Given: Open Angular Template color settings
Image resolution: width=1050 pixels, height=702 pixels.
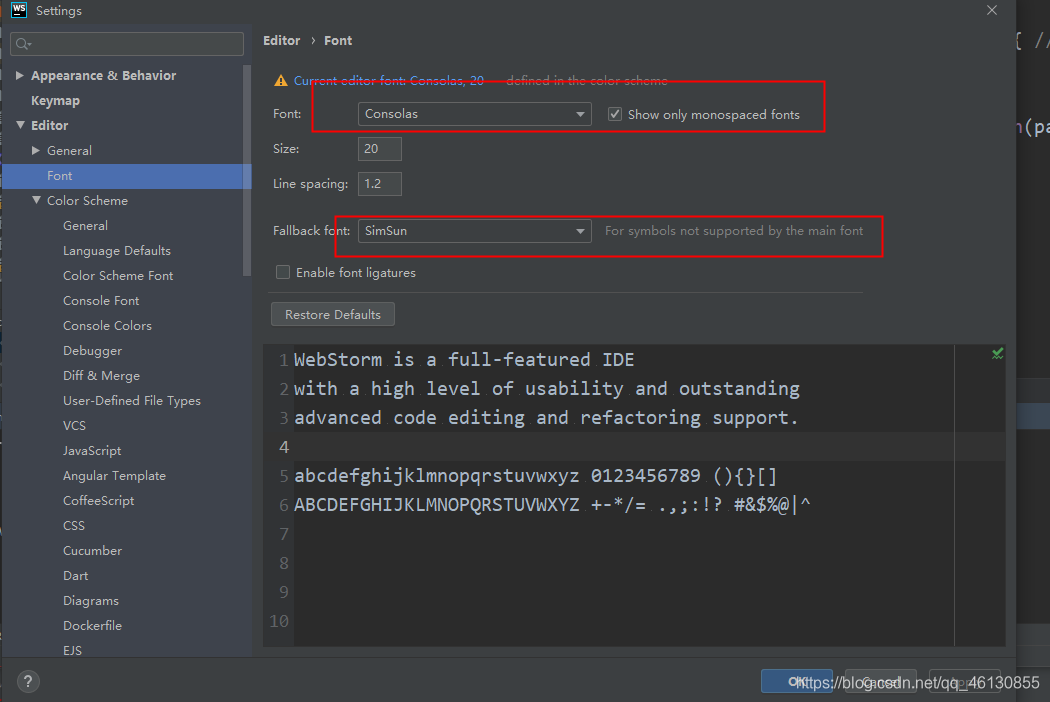Looking at the screenshot, I should point(115,476).
